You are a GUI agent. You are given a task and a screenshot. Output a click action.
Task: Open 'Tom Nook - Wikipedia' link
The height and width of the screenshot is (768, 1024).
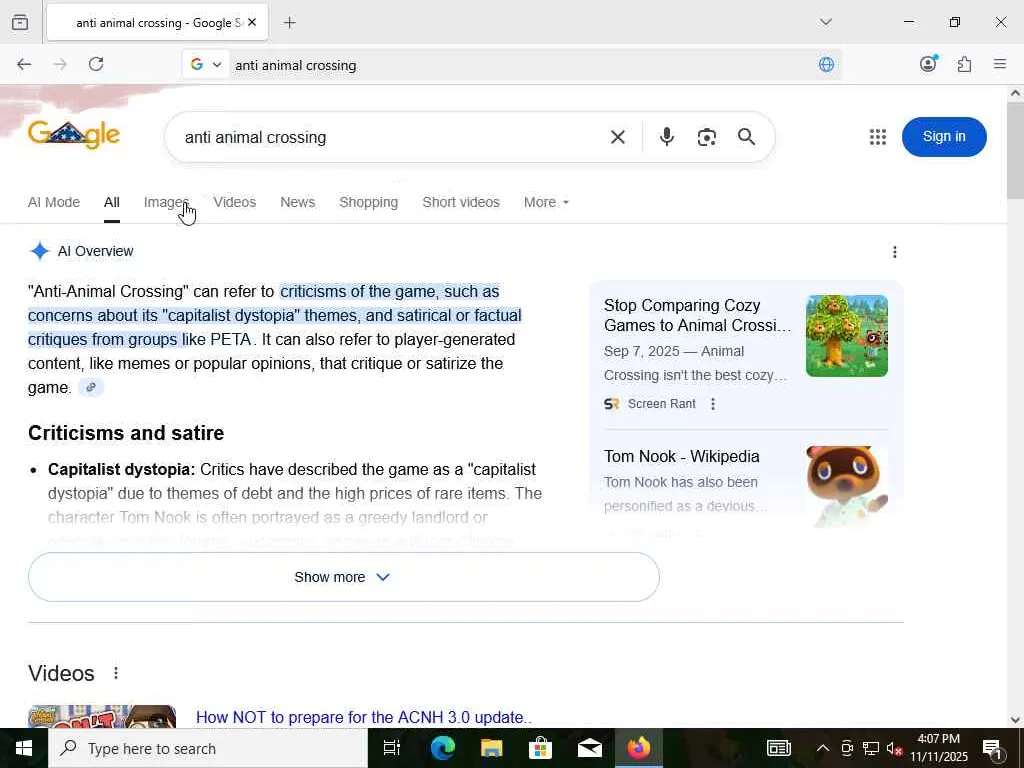coord(681,456)
